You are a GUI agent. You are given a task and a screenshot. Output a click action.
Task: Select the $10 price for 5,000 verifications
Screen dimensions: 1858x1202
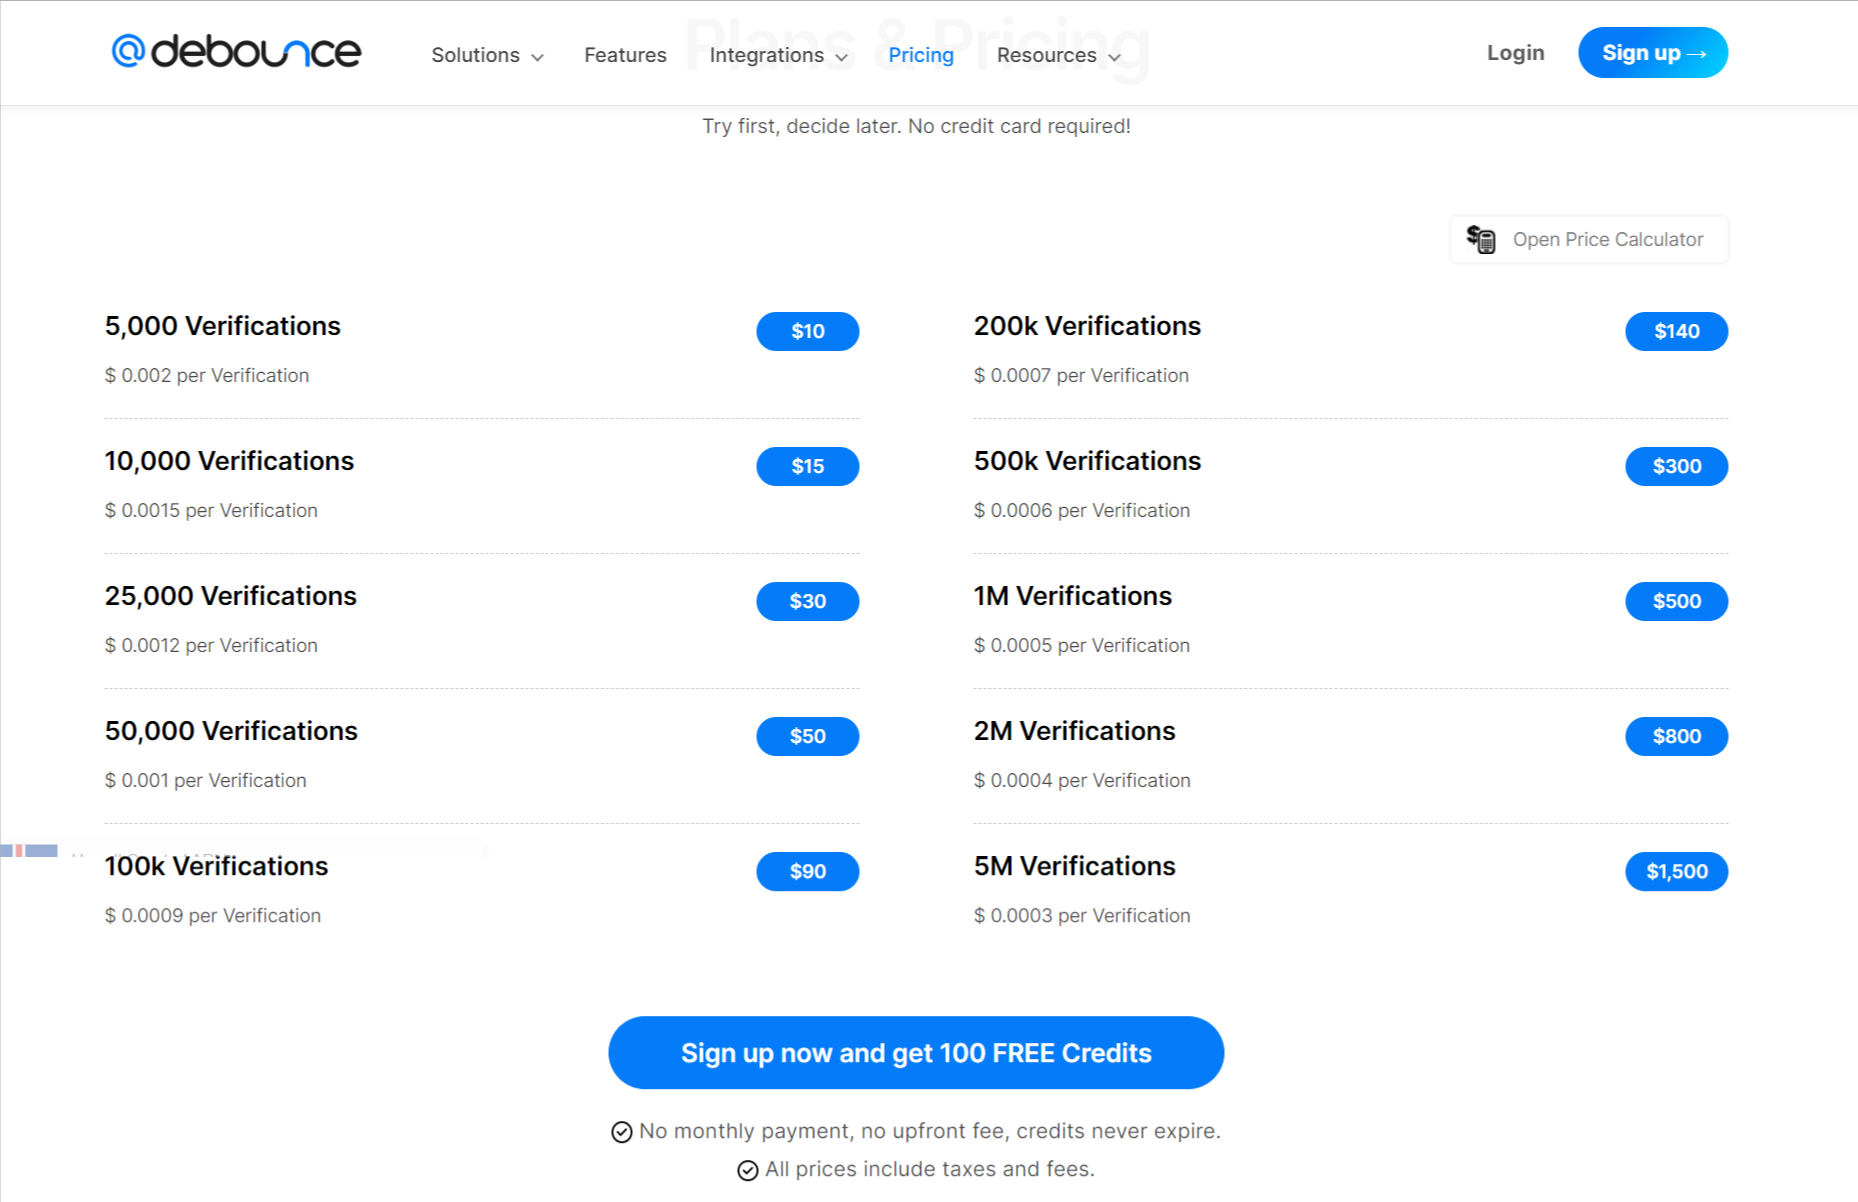(807, 331)
